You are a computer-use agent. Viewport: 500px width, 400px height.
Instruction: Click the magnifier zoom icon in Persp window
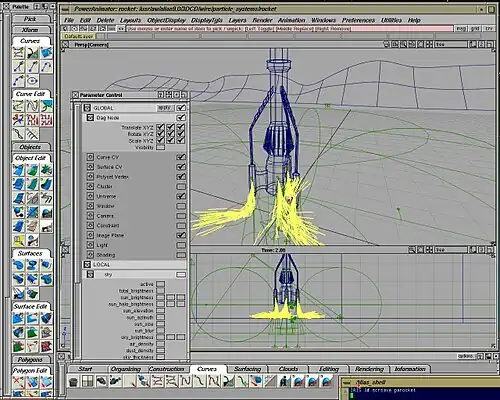coord(403,44)
